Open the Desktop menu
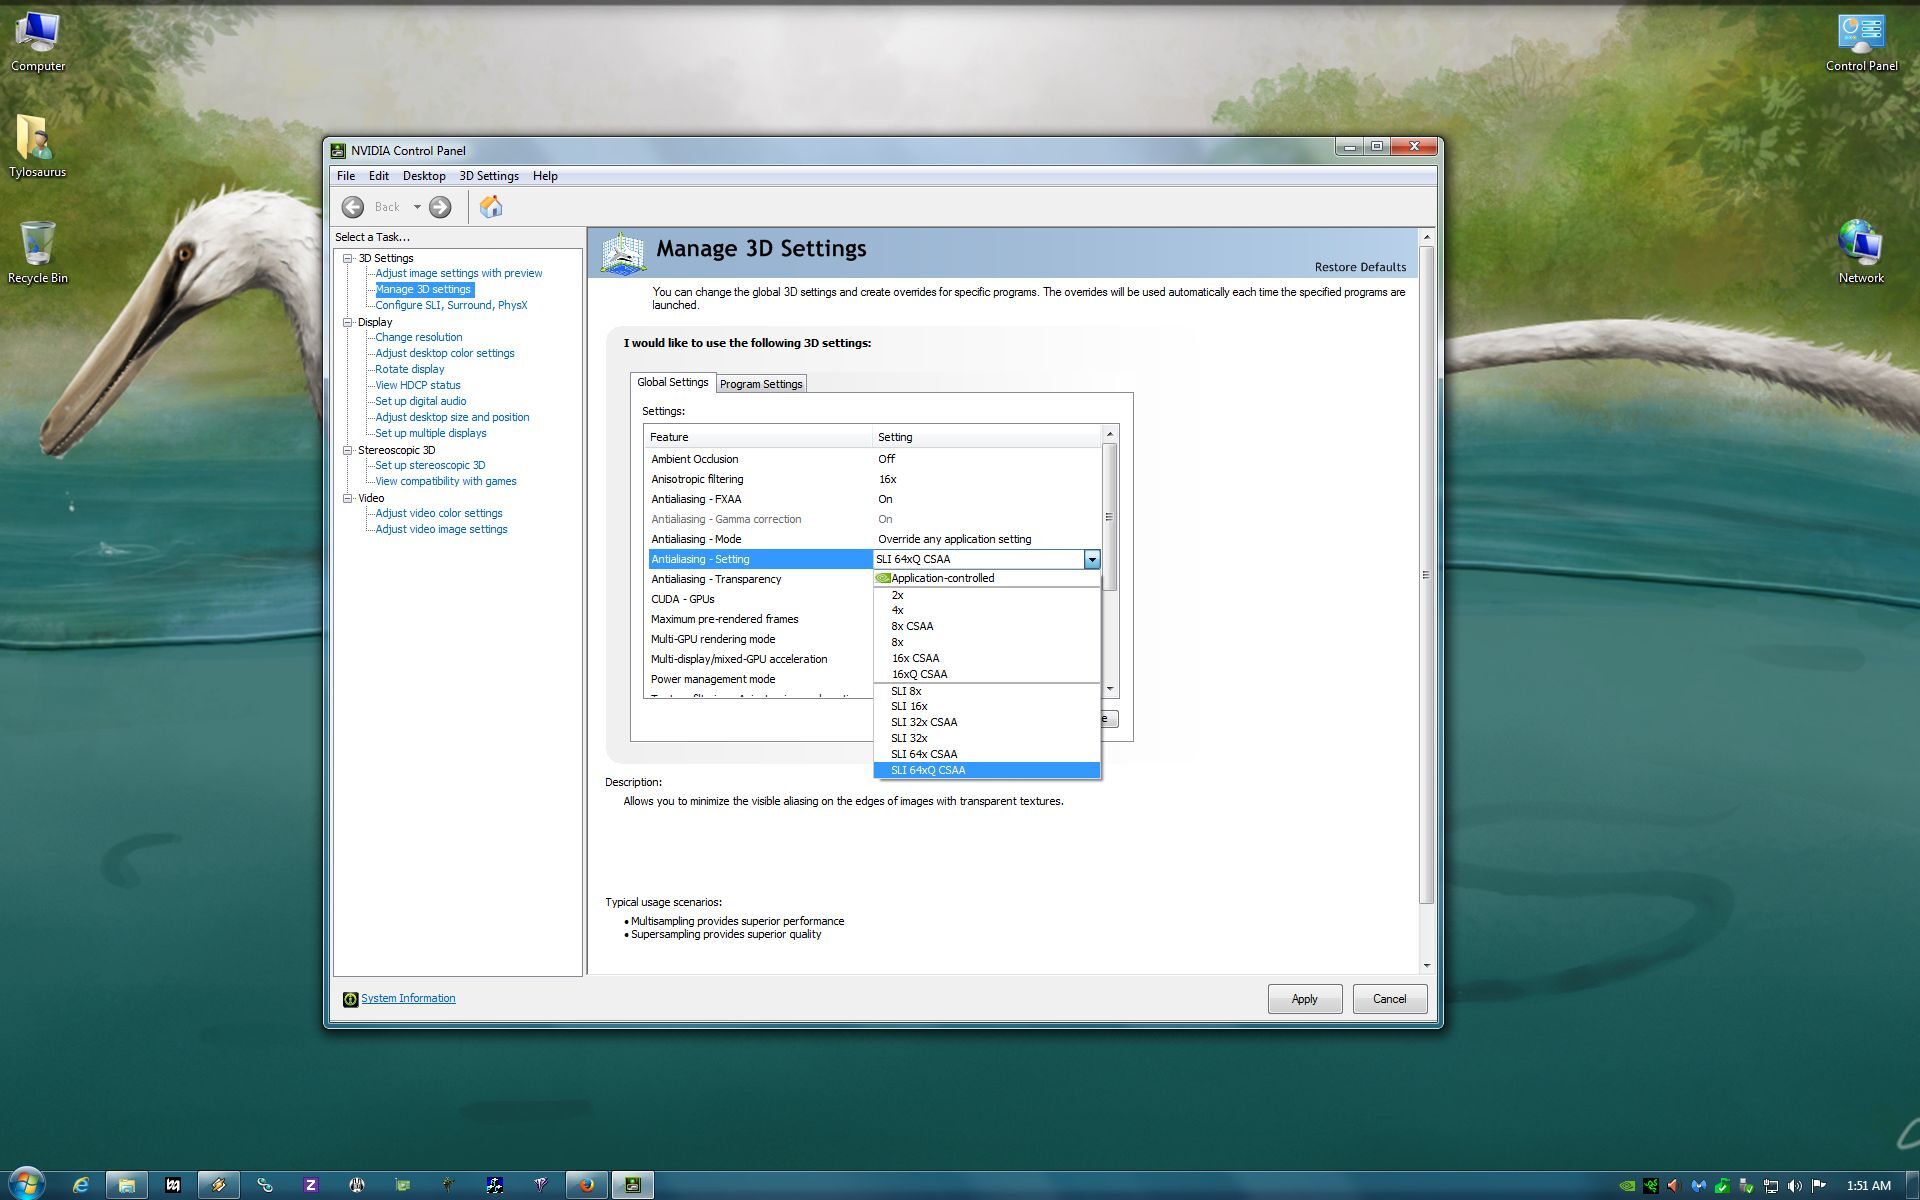This screenshot has width=1920, height=1200. coord(424,176)
